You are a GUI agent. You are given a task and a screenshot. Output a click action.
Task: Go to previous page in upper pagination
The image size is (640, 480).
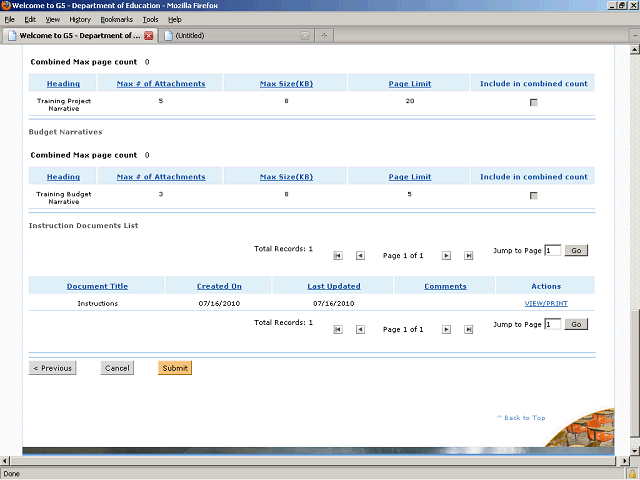360,256
